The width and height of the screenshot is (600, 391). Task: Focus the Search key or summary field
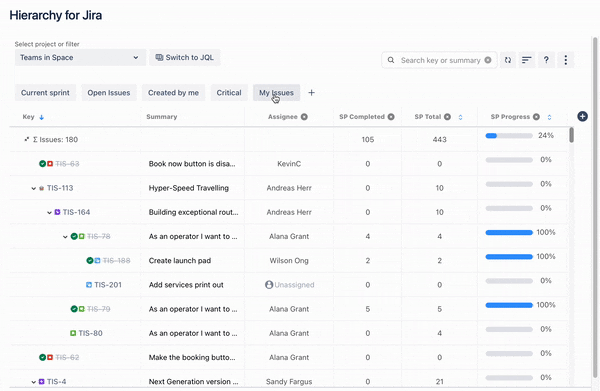440,60
